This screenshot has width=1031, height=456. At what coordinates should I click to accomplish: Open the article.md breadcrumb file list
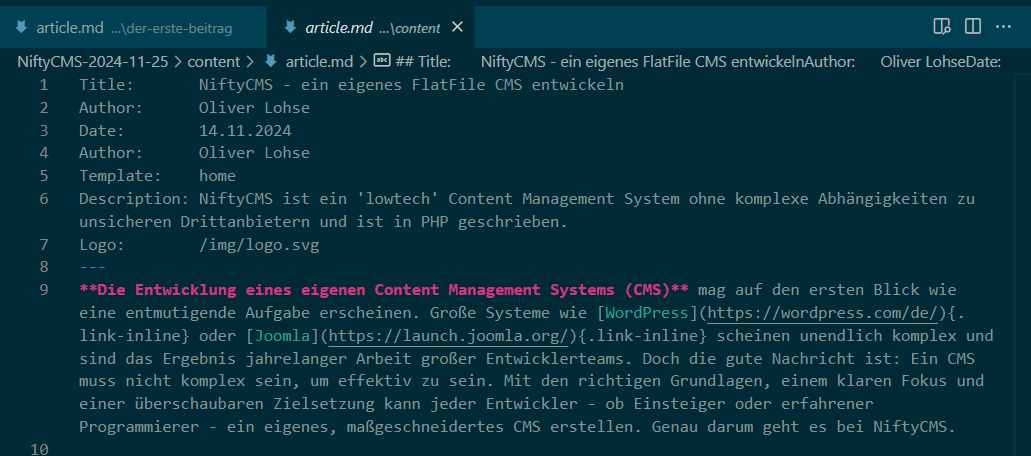(320, 62)
